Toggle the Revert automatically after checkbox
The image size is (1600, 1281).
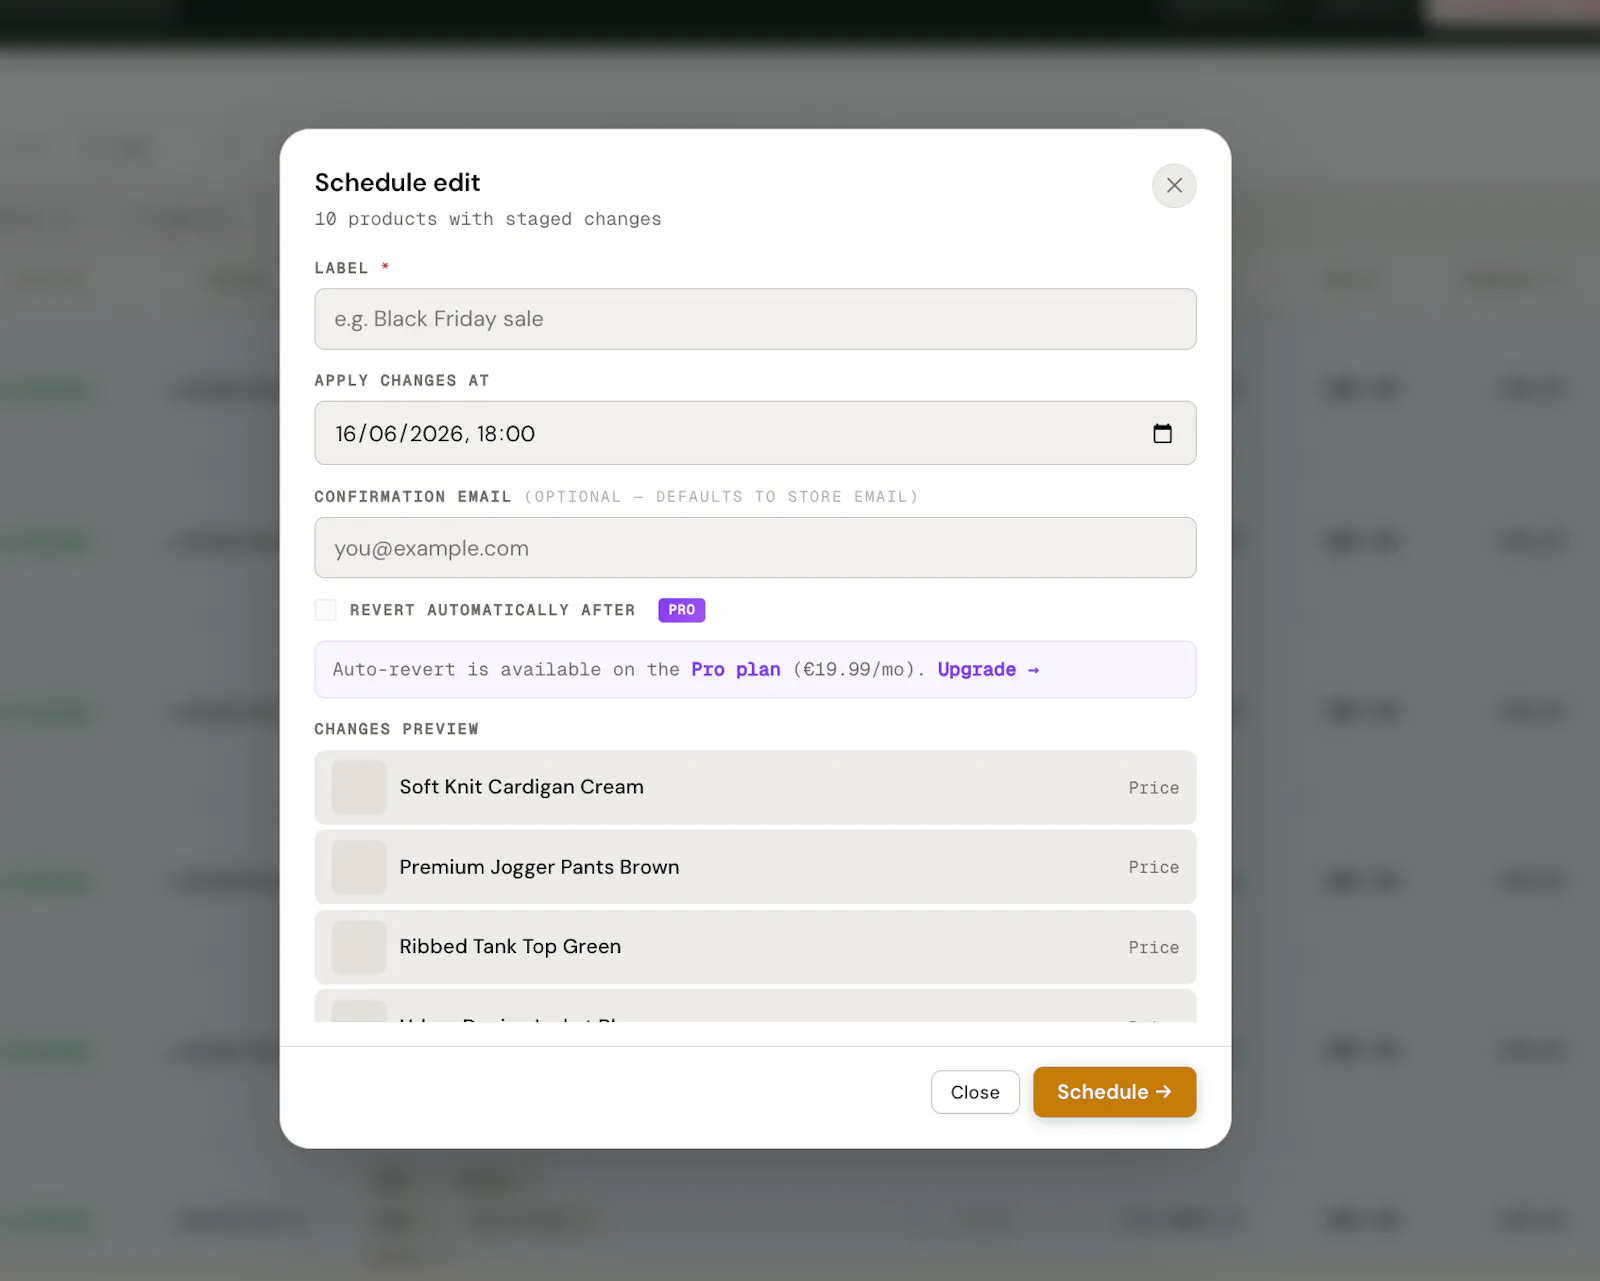[325, 610]
